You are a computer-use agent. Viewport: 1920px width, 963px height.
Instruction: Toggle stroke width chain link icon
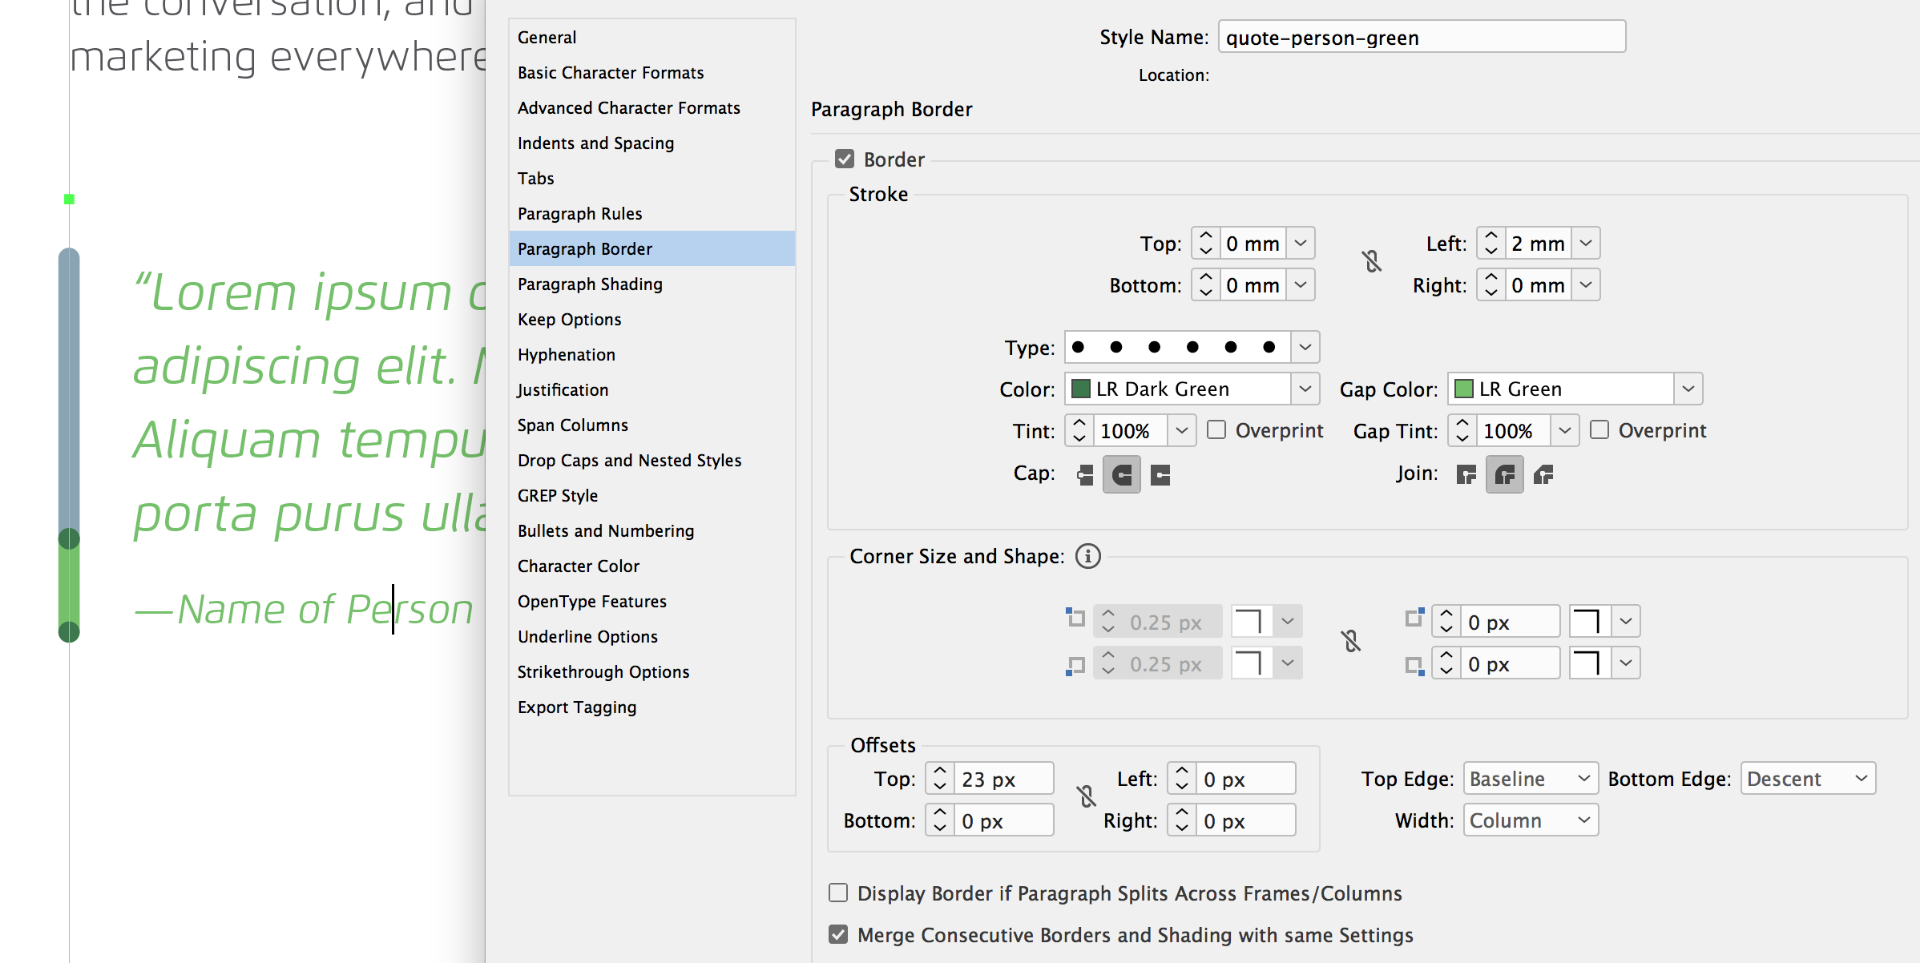point(1372,262)
